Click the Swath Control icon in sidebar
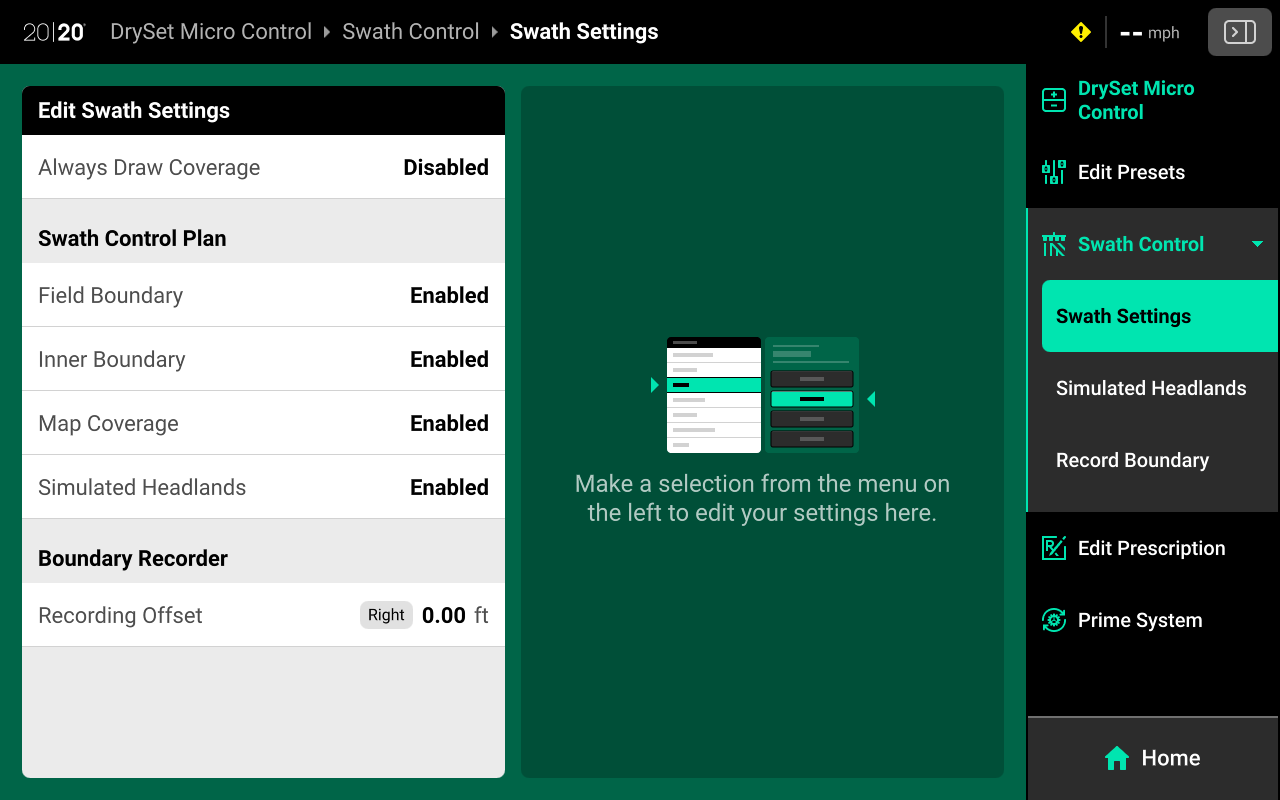This screenshot has width=1280, height=800. click(1054, 244)
